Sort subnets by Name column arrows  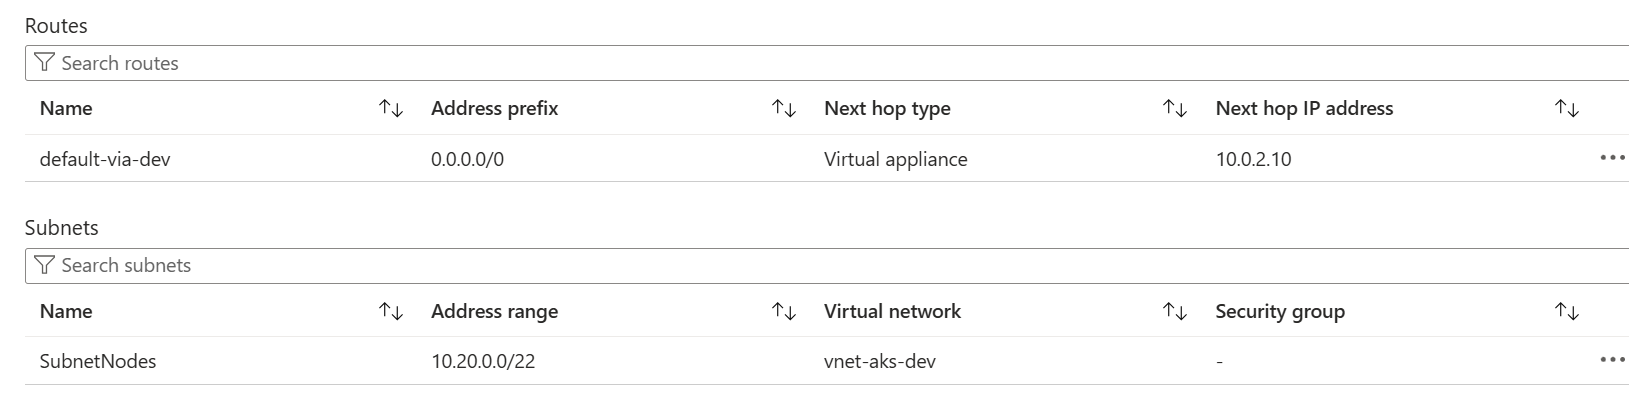391,312
